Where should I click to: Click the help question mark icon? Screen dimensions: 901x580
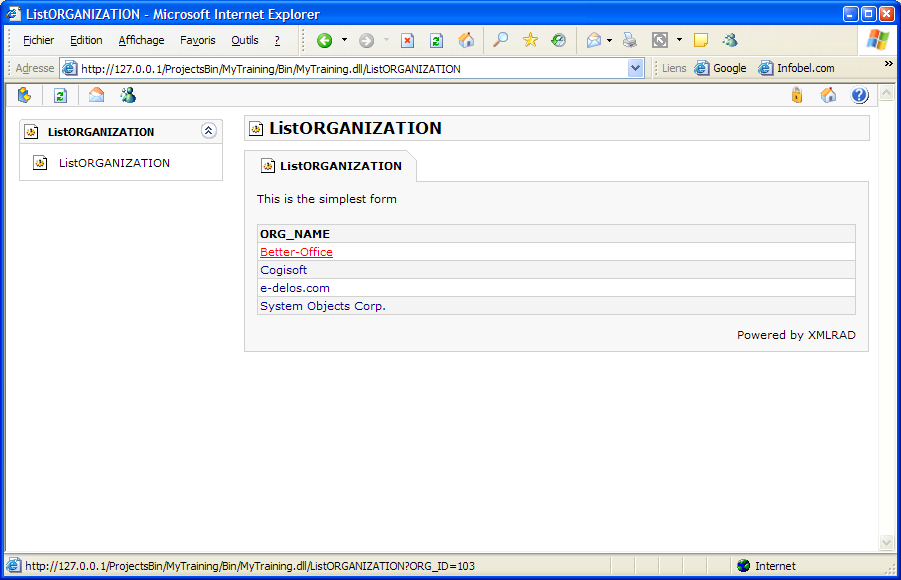point(859,95)
